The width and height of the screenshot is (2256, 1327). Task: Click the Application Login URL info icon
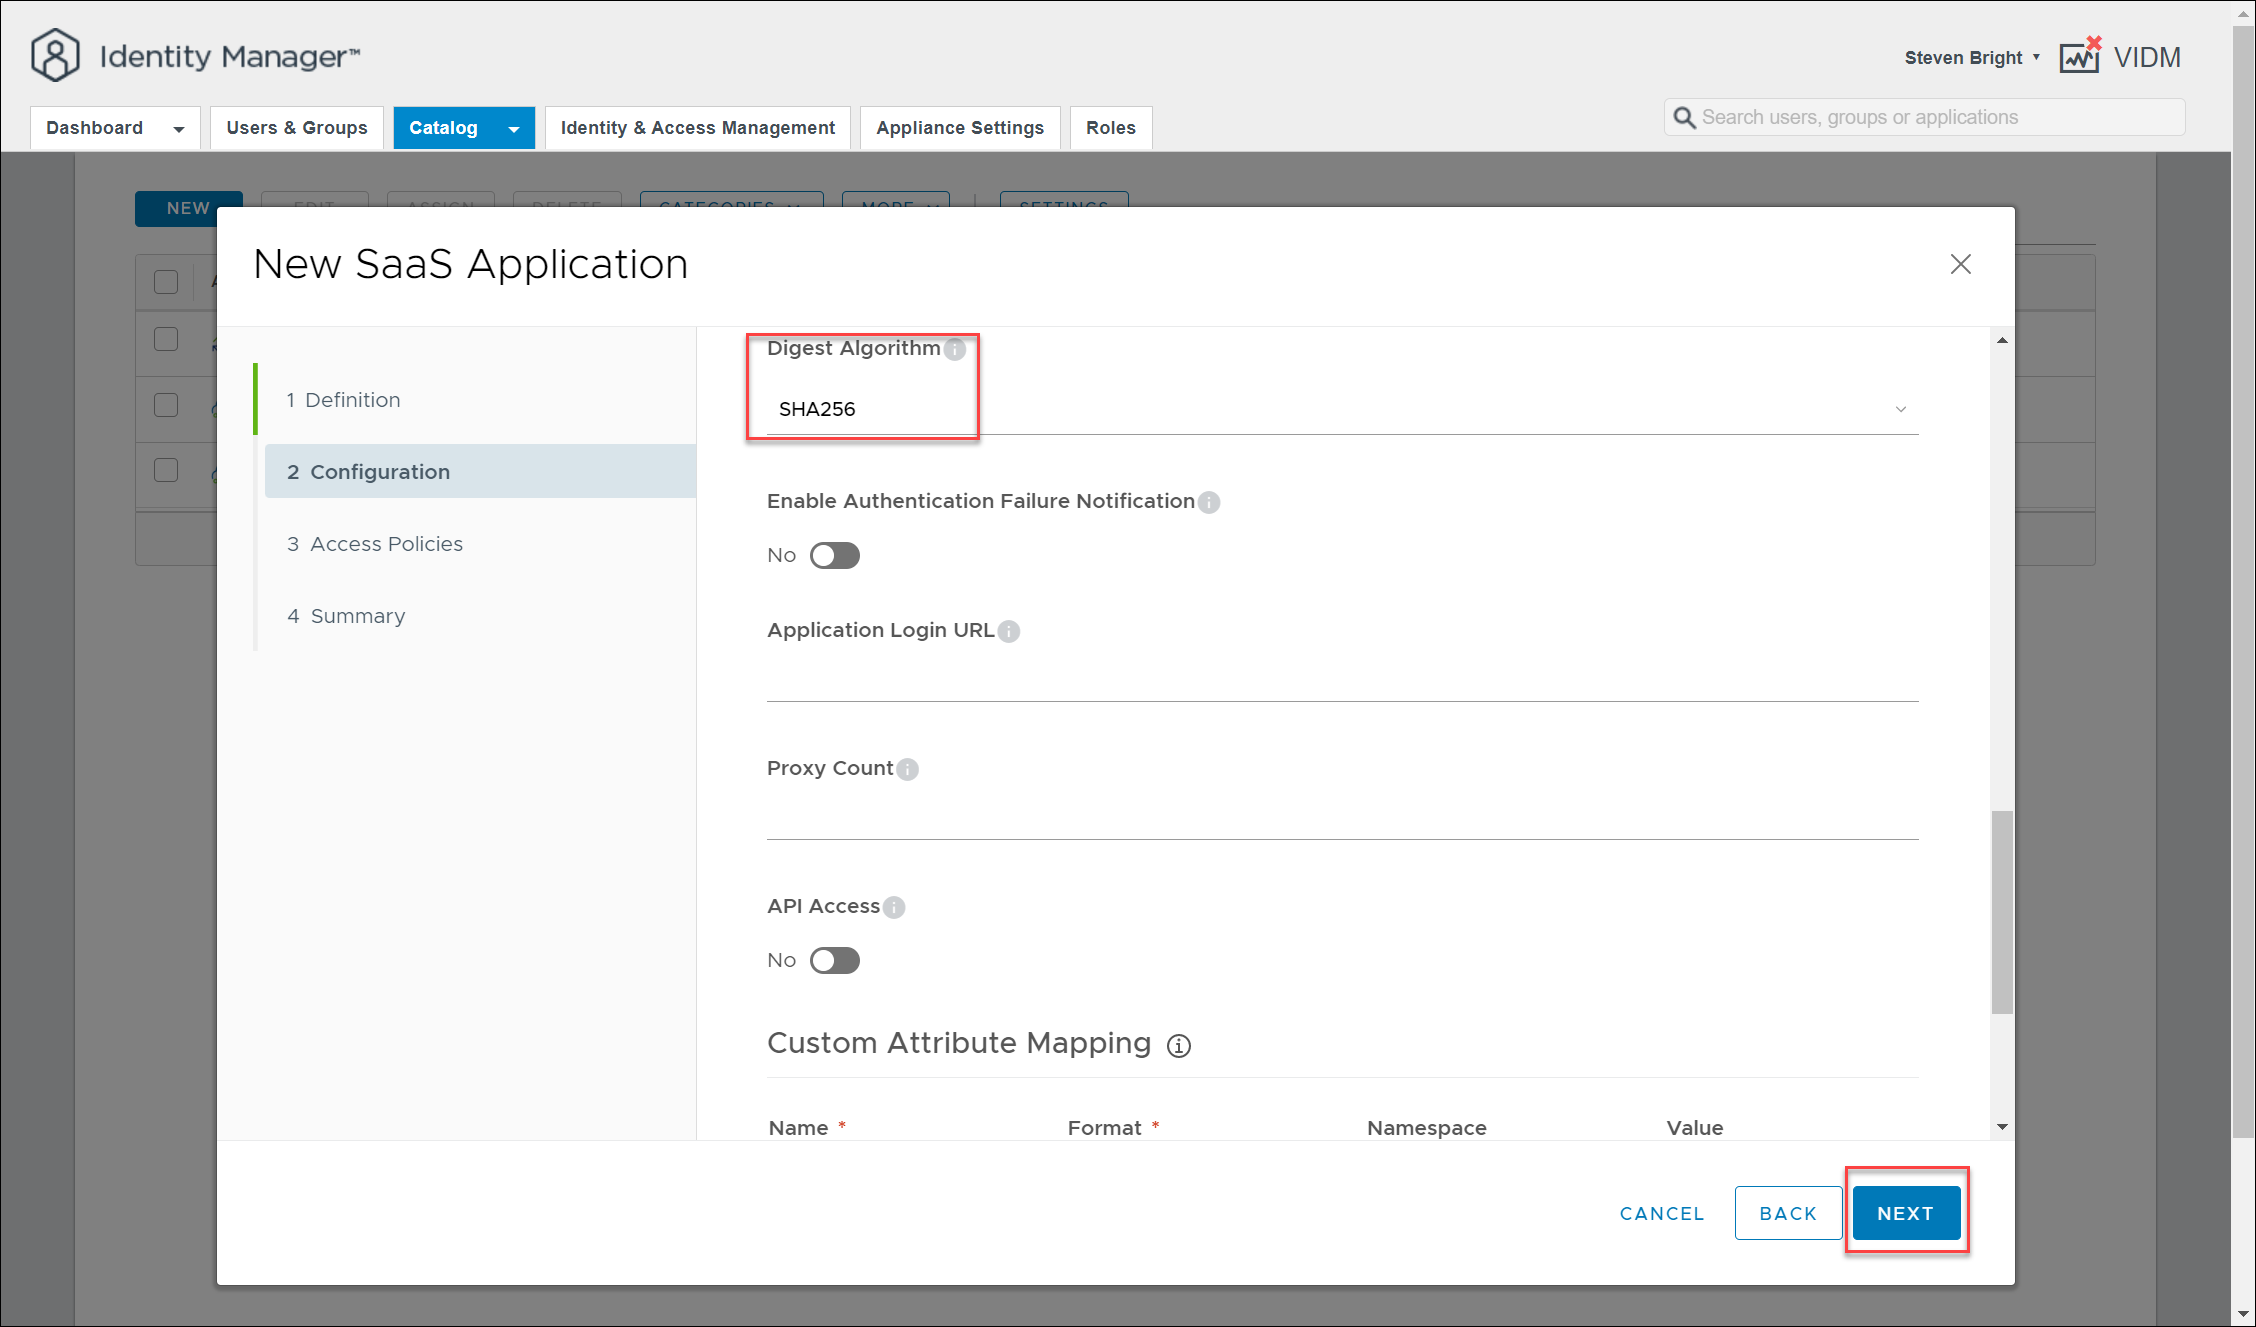coord(1009,631)
